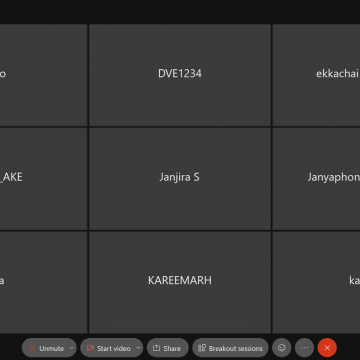Click the Share button
The width and height of the screenshot is (360, 360).
pyautogui.click(x=167, y=348)
